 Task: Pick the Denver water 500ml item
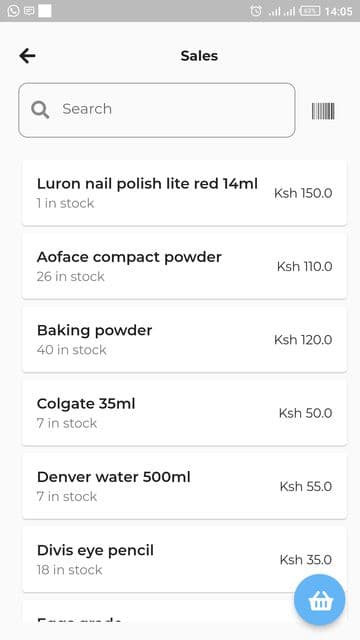coord(184,486)
